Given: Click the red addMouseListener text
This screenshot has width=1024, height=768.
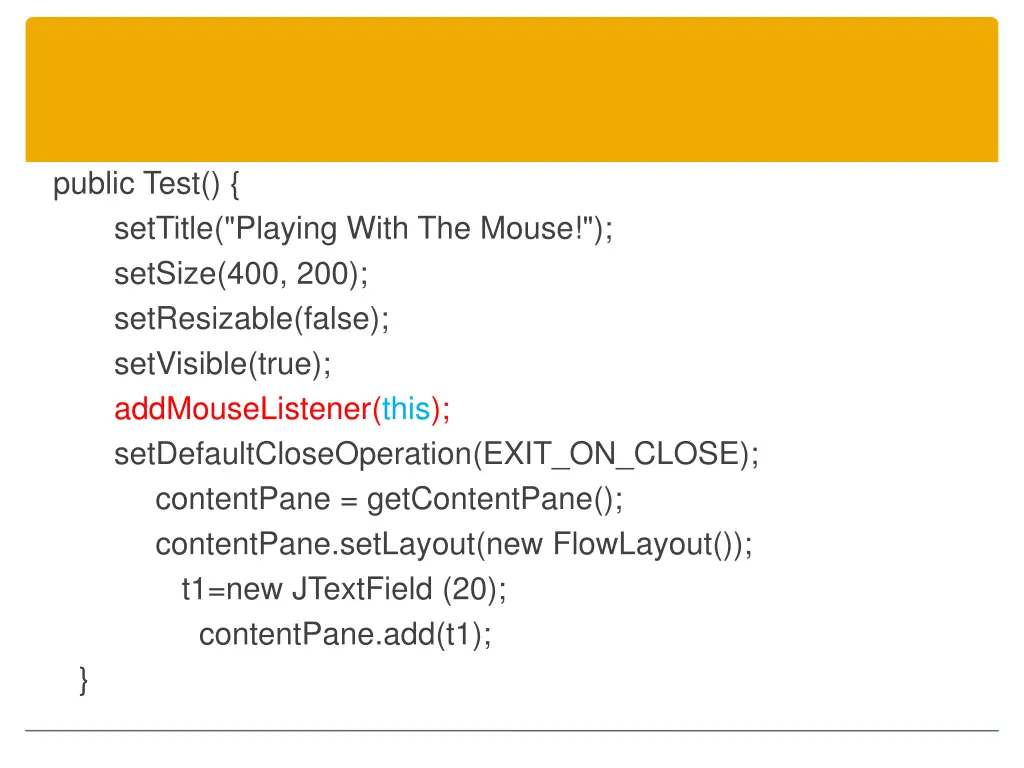Looking at the screenshot, I should 242,409.
